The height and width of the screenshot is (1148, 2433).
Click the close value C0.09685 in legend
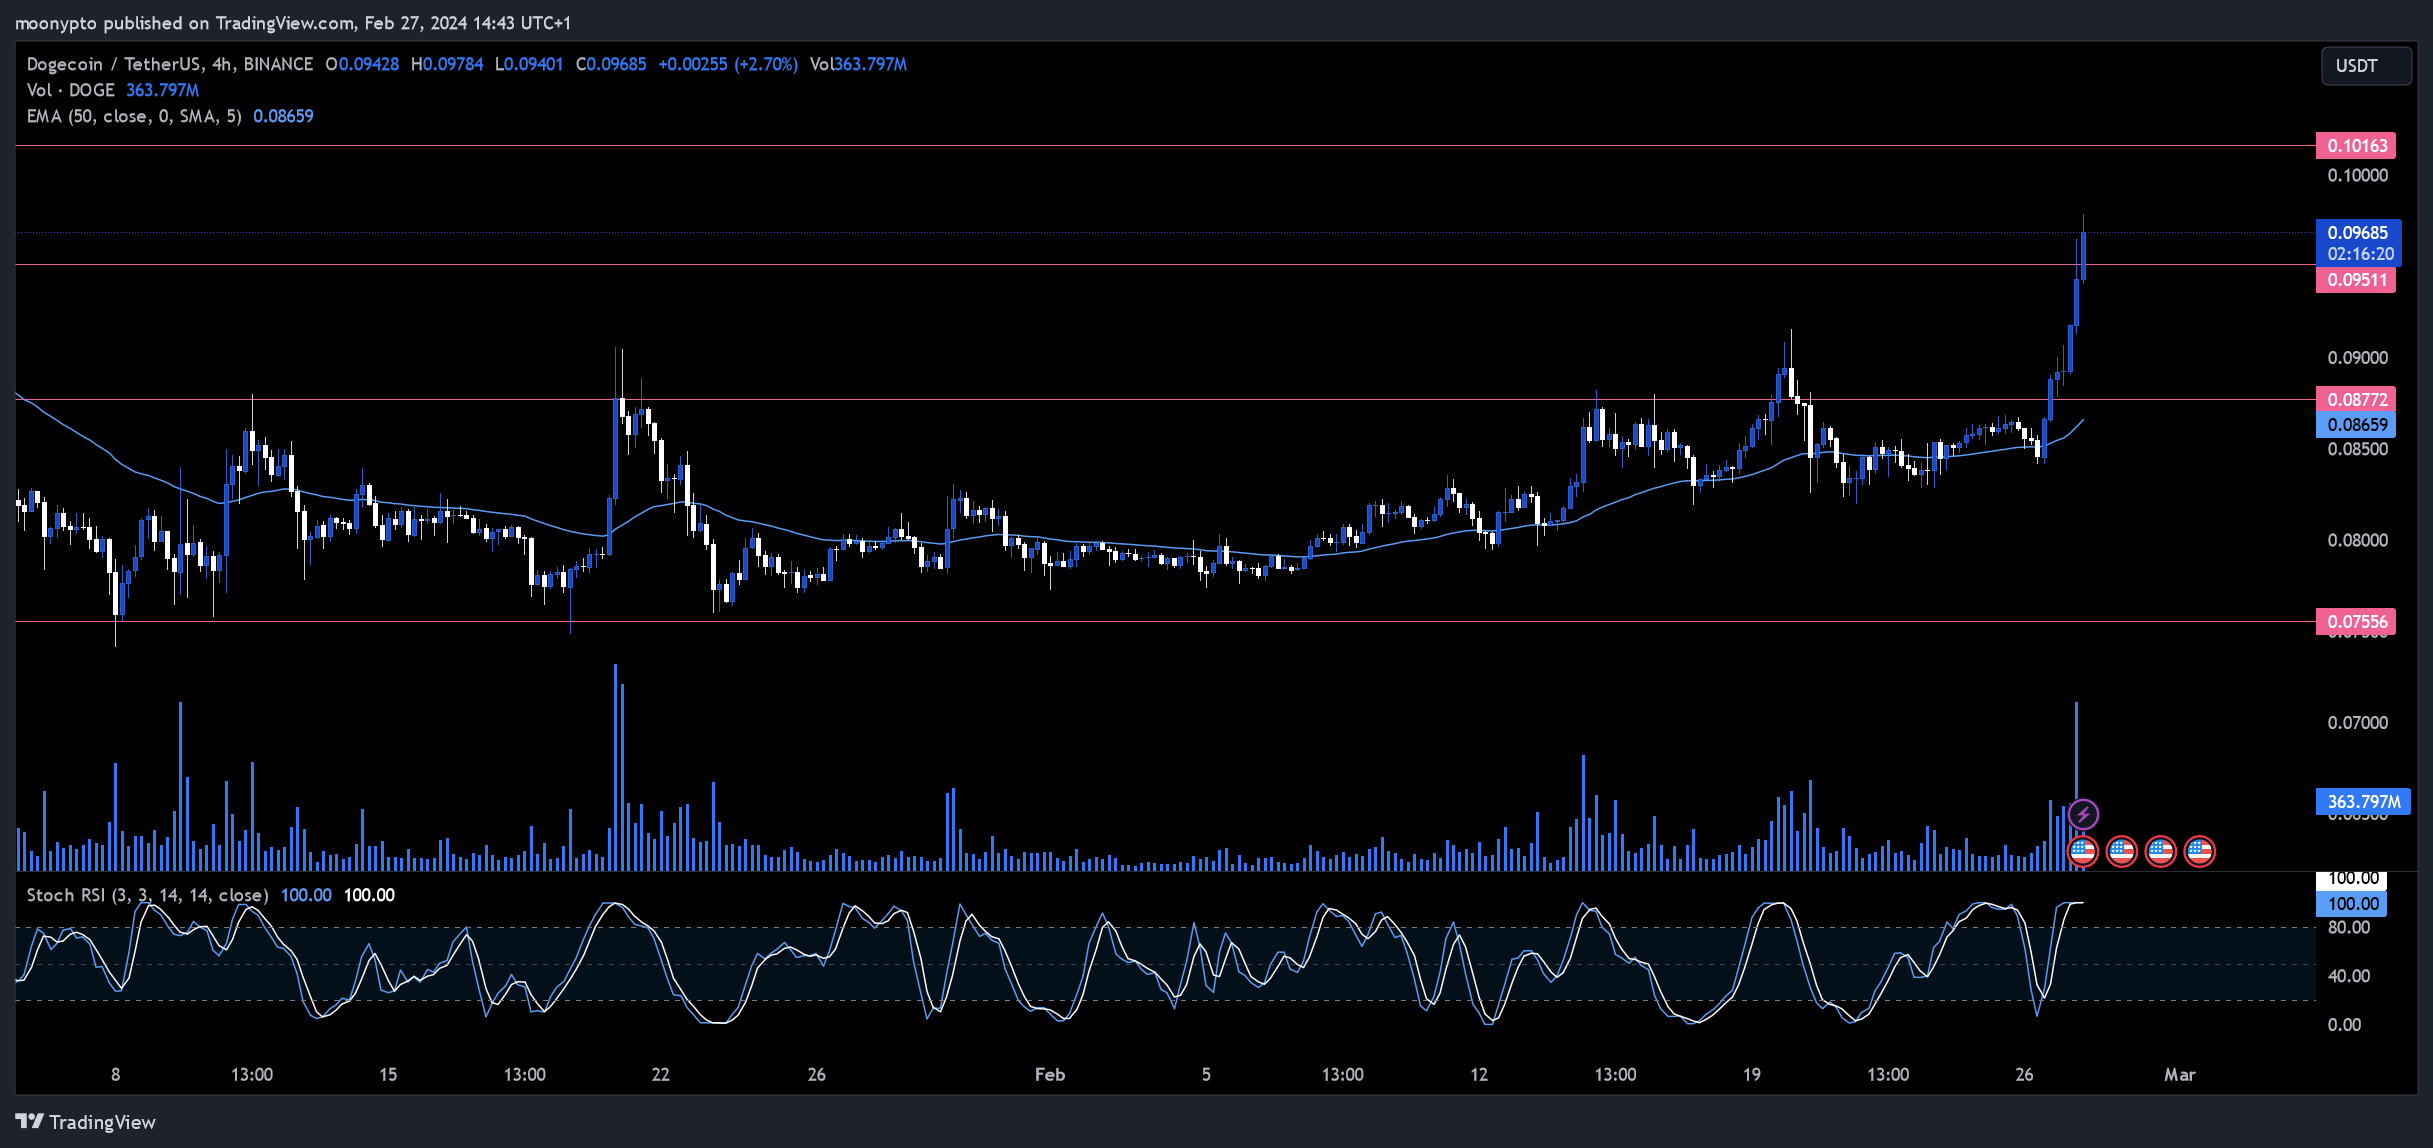click(x=611, y=64)
